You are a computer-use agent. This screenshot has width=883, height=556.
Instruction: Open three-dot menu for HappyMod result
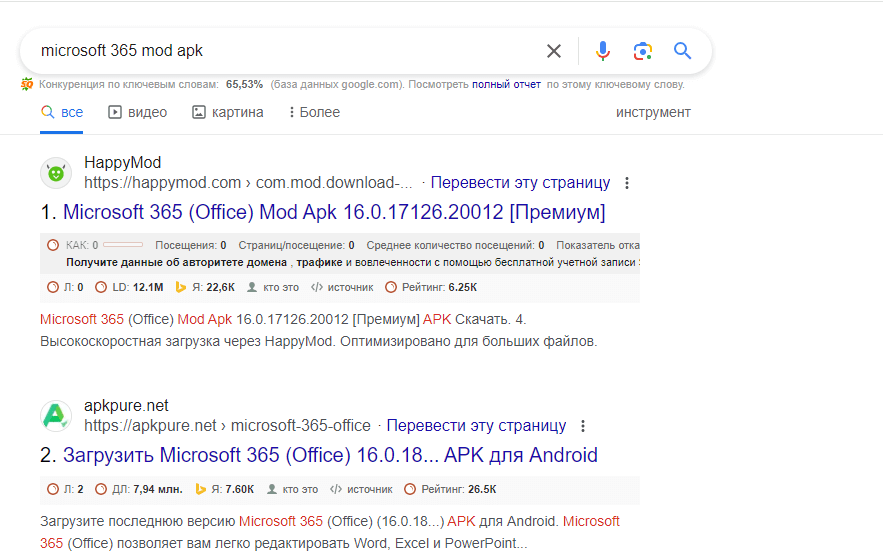point(627,183)
